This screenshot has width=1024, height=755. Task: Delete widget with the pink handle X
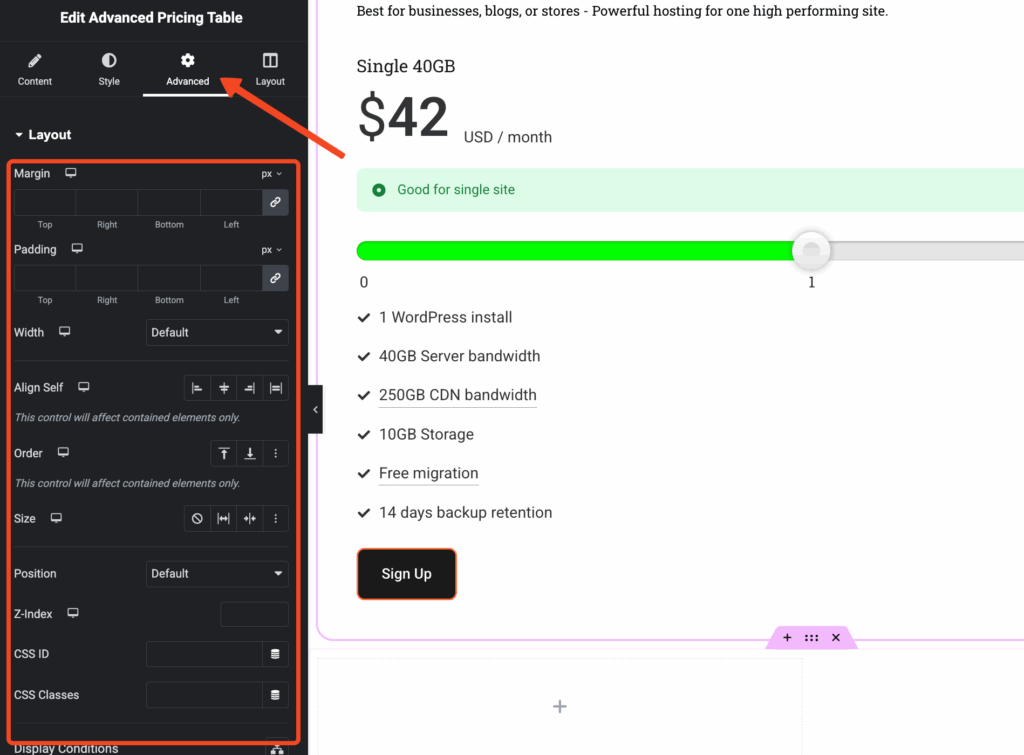836,638
